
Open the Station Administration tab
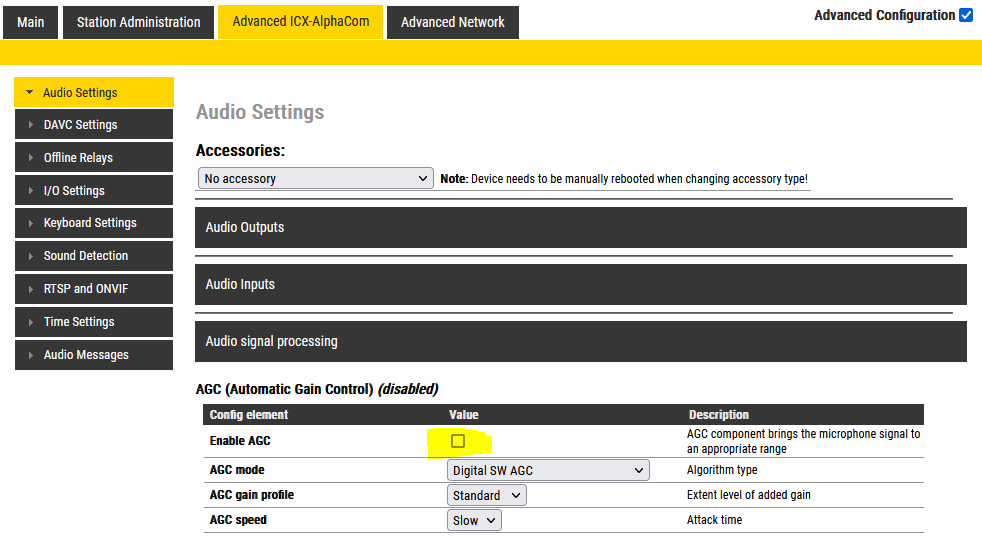138,22
